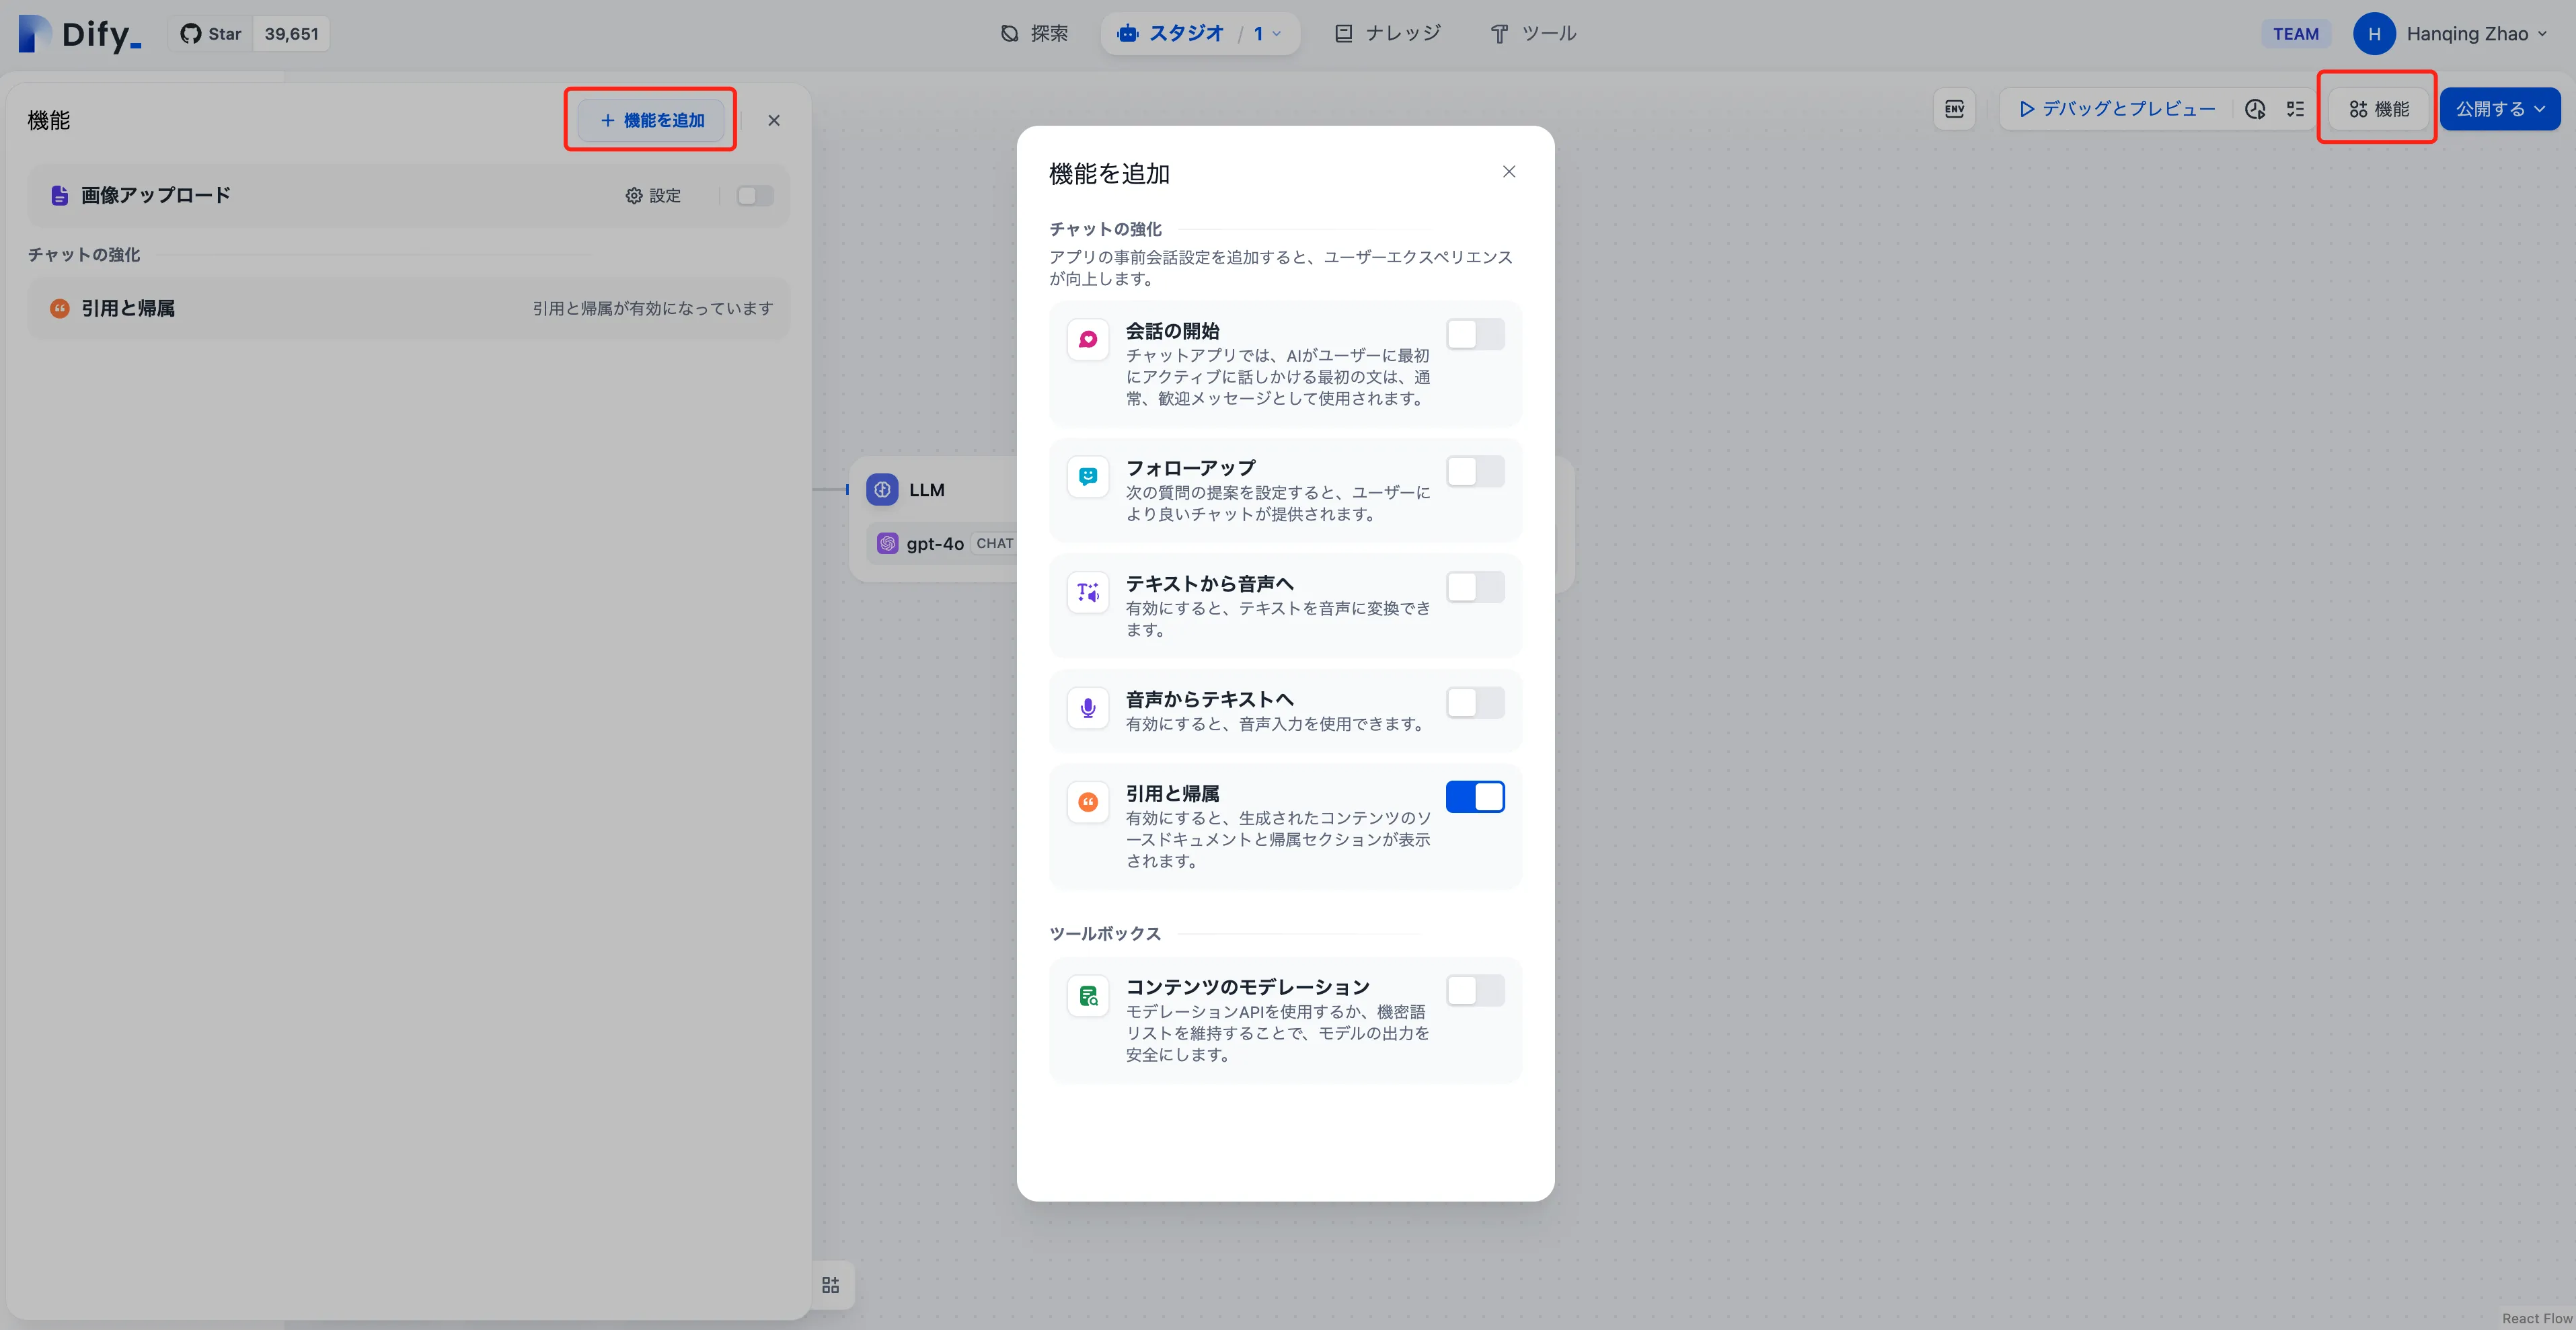Click the Dify logo
The height and width of the screenshot is (1330, 2576).
80,34
